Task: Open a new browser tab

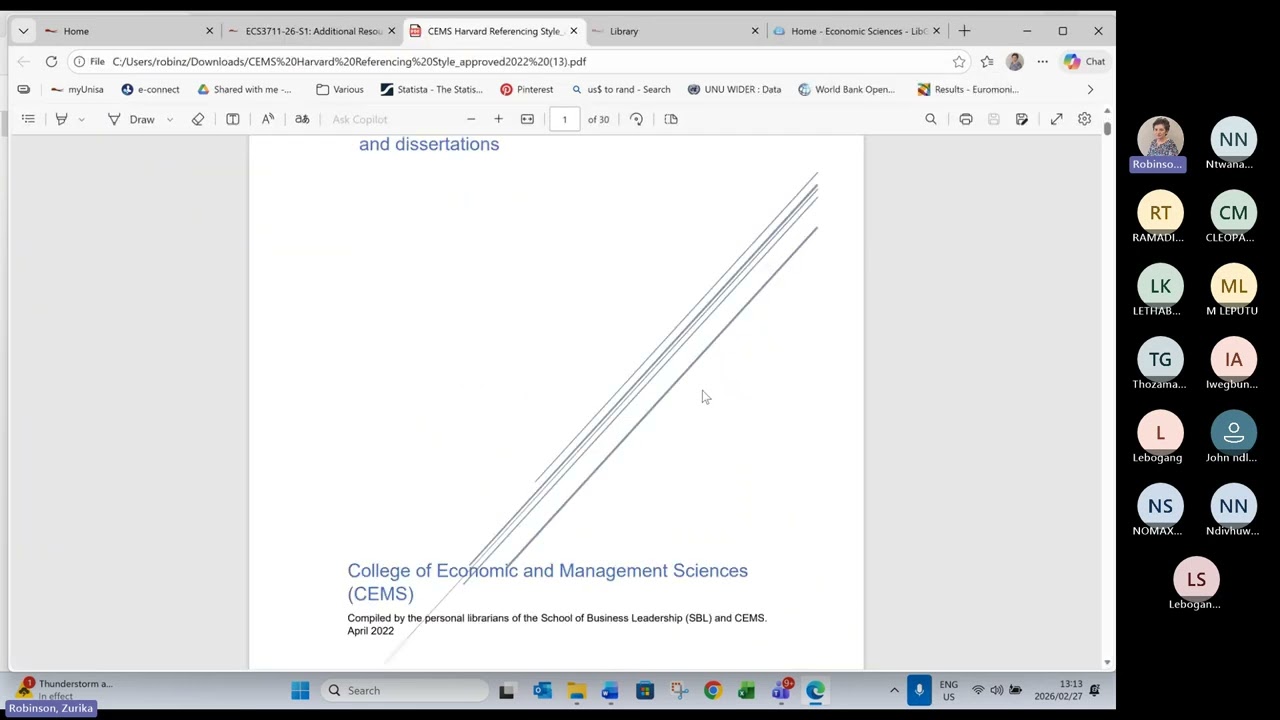Action: click(x=964, y=31)
